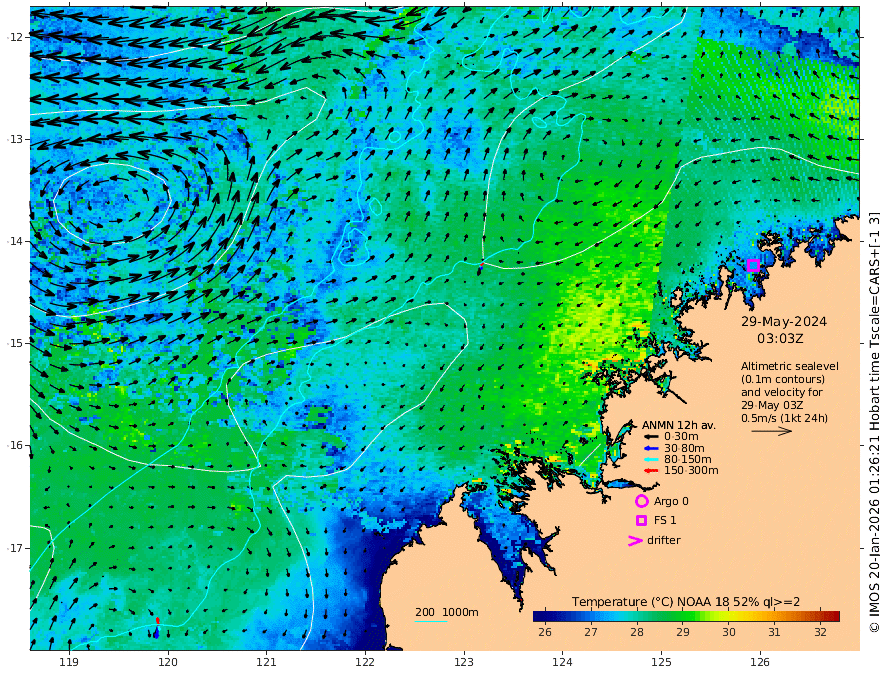Image resolution: width=880 pixels, height=680 pixels.
Task: Click the colorbar tick label 30
Action: 728,632
